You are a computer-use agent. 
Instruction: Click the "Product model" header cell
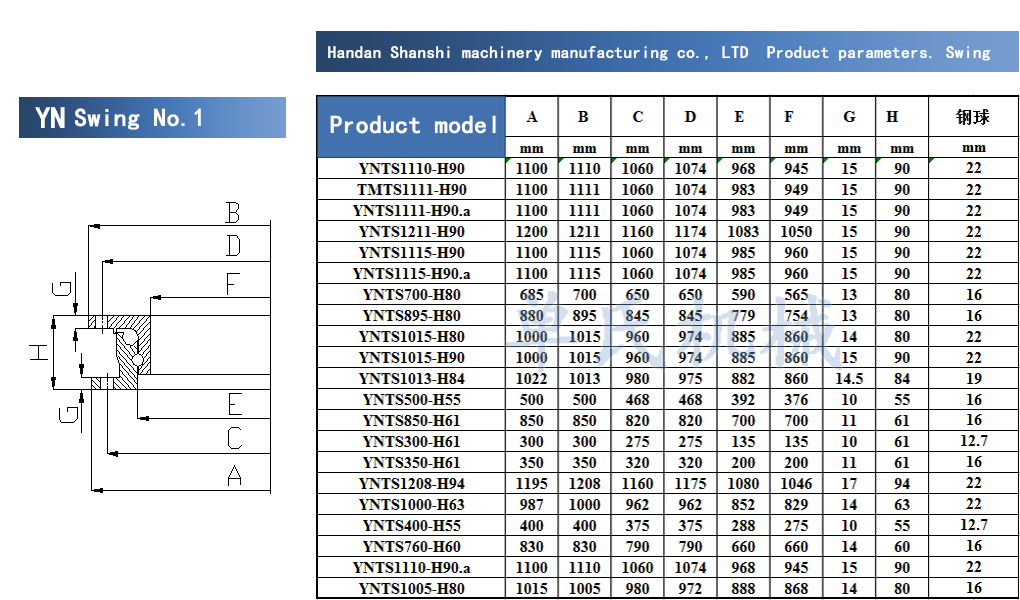412,126
